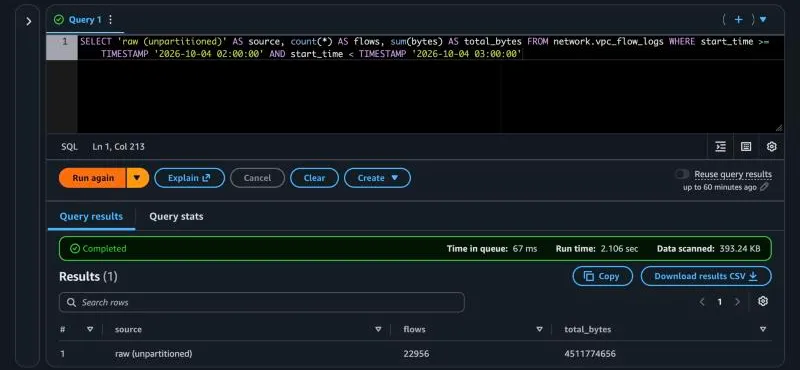The height and width of the screenshot is (370, 800).
Task: Go to the previous results page
Action: click(702, 302)
